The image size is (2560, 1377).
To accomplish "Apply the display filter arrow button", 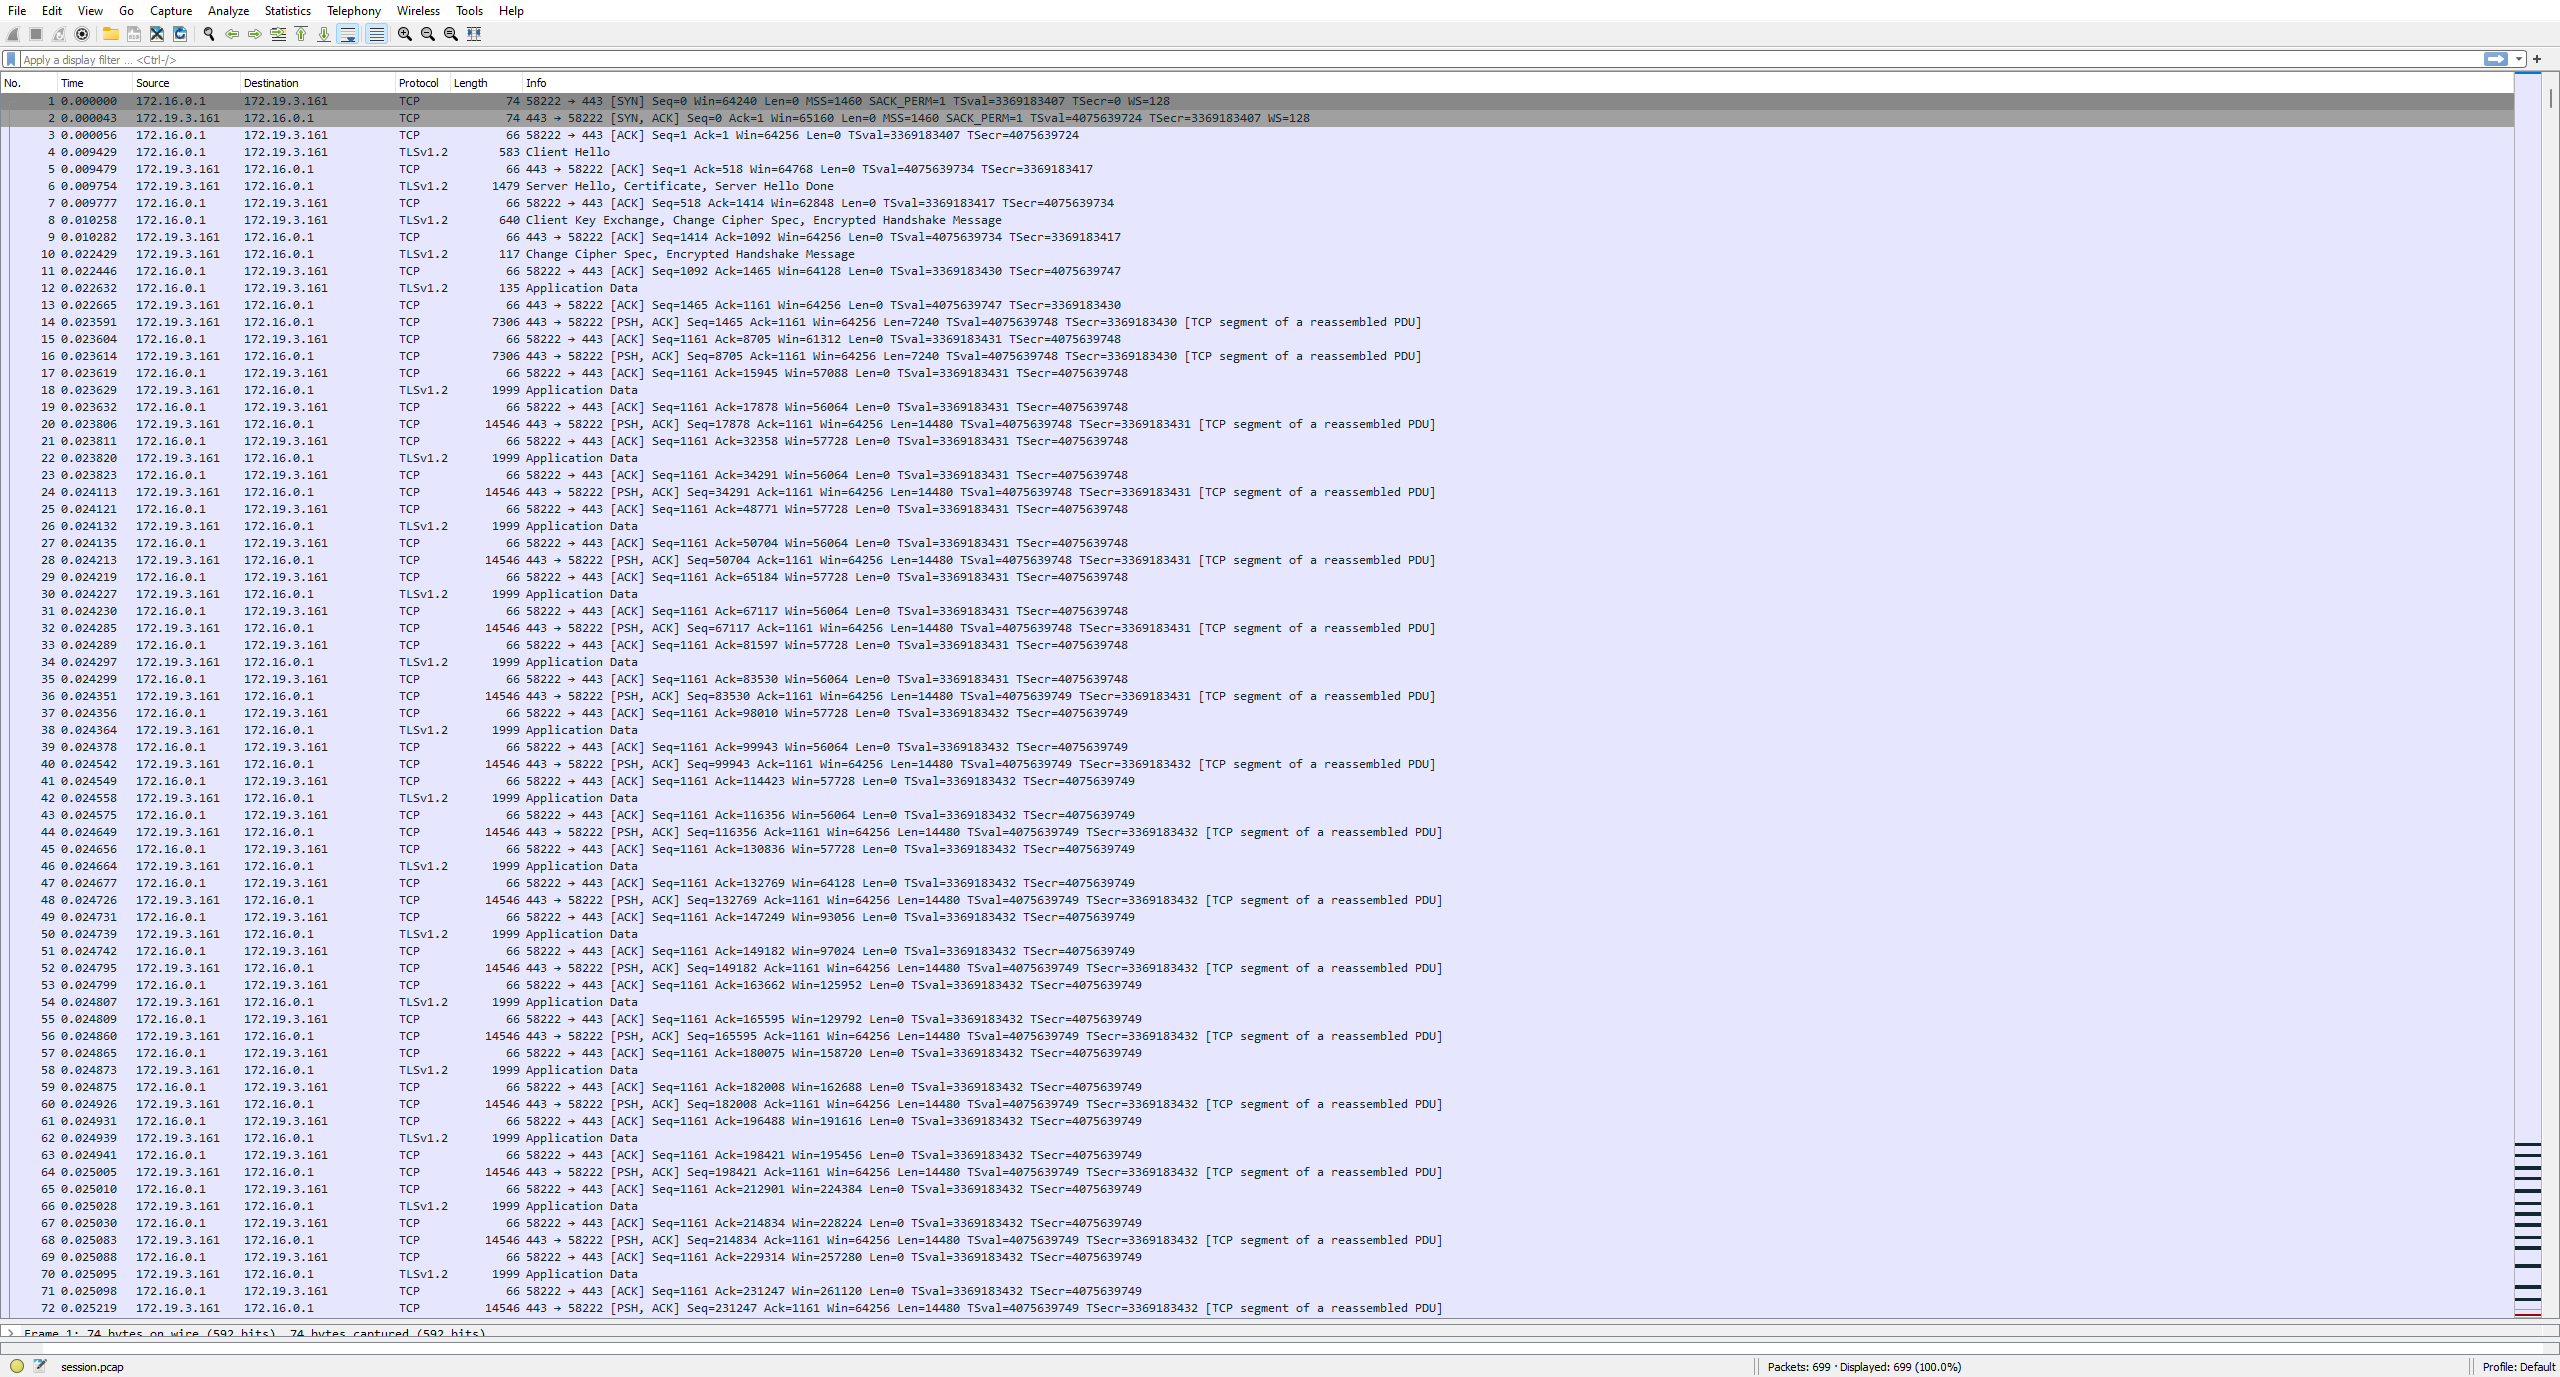I will coord(2496,60).
